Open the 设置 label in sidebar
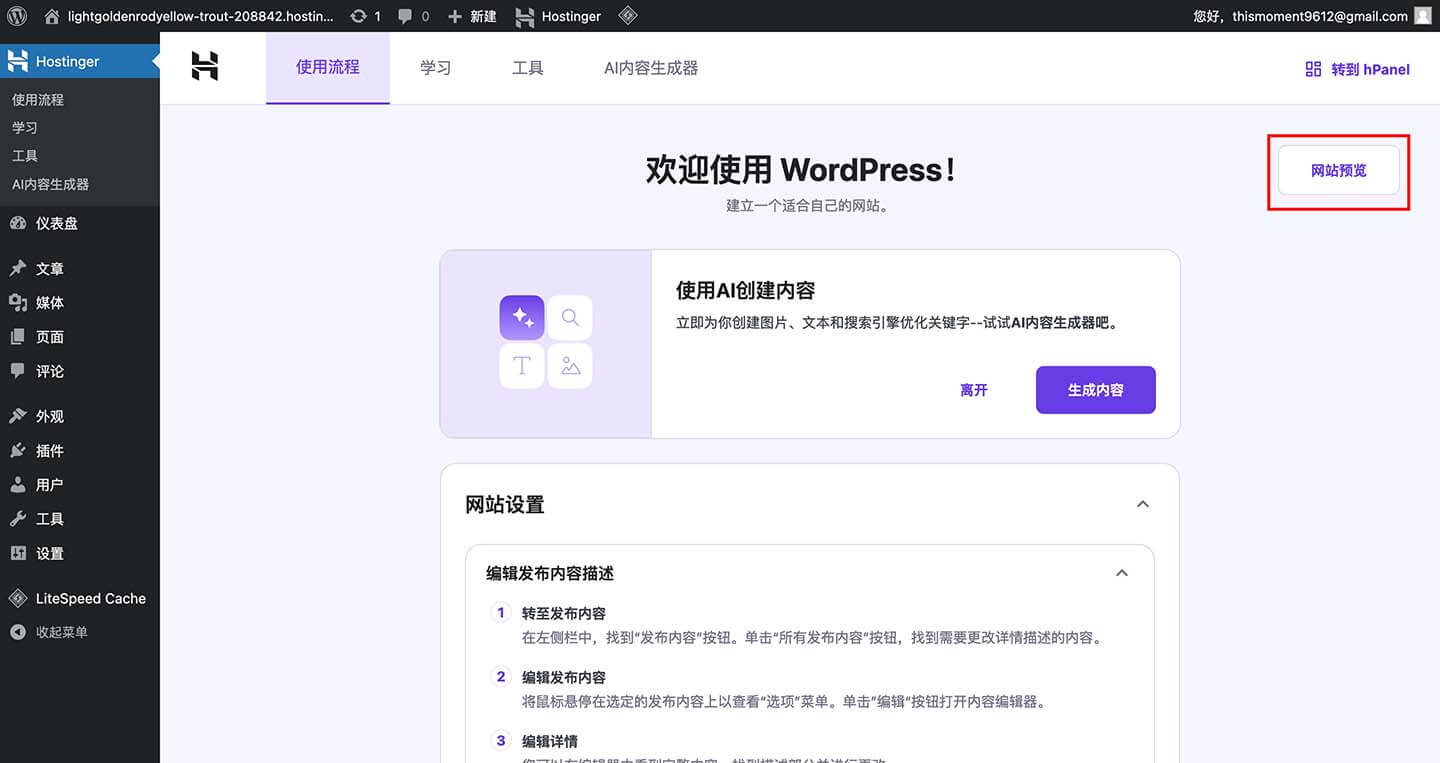The width and height of the screenshot is (1440, 763). coord(50,553)
